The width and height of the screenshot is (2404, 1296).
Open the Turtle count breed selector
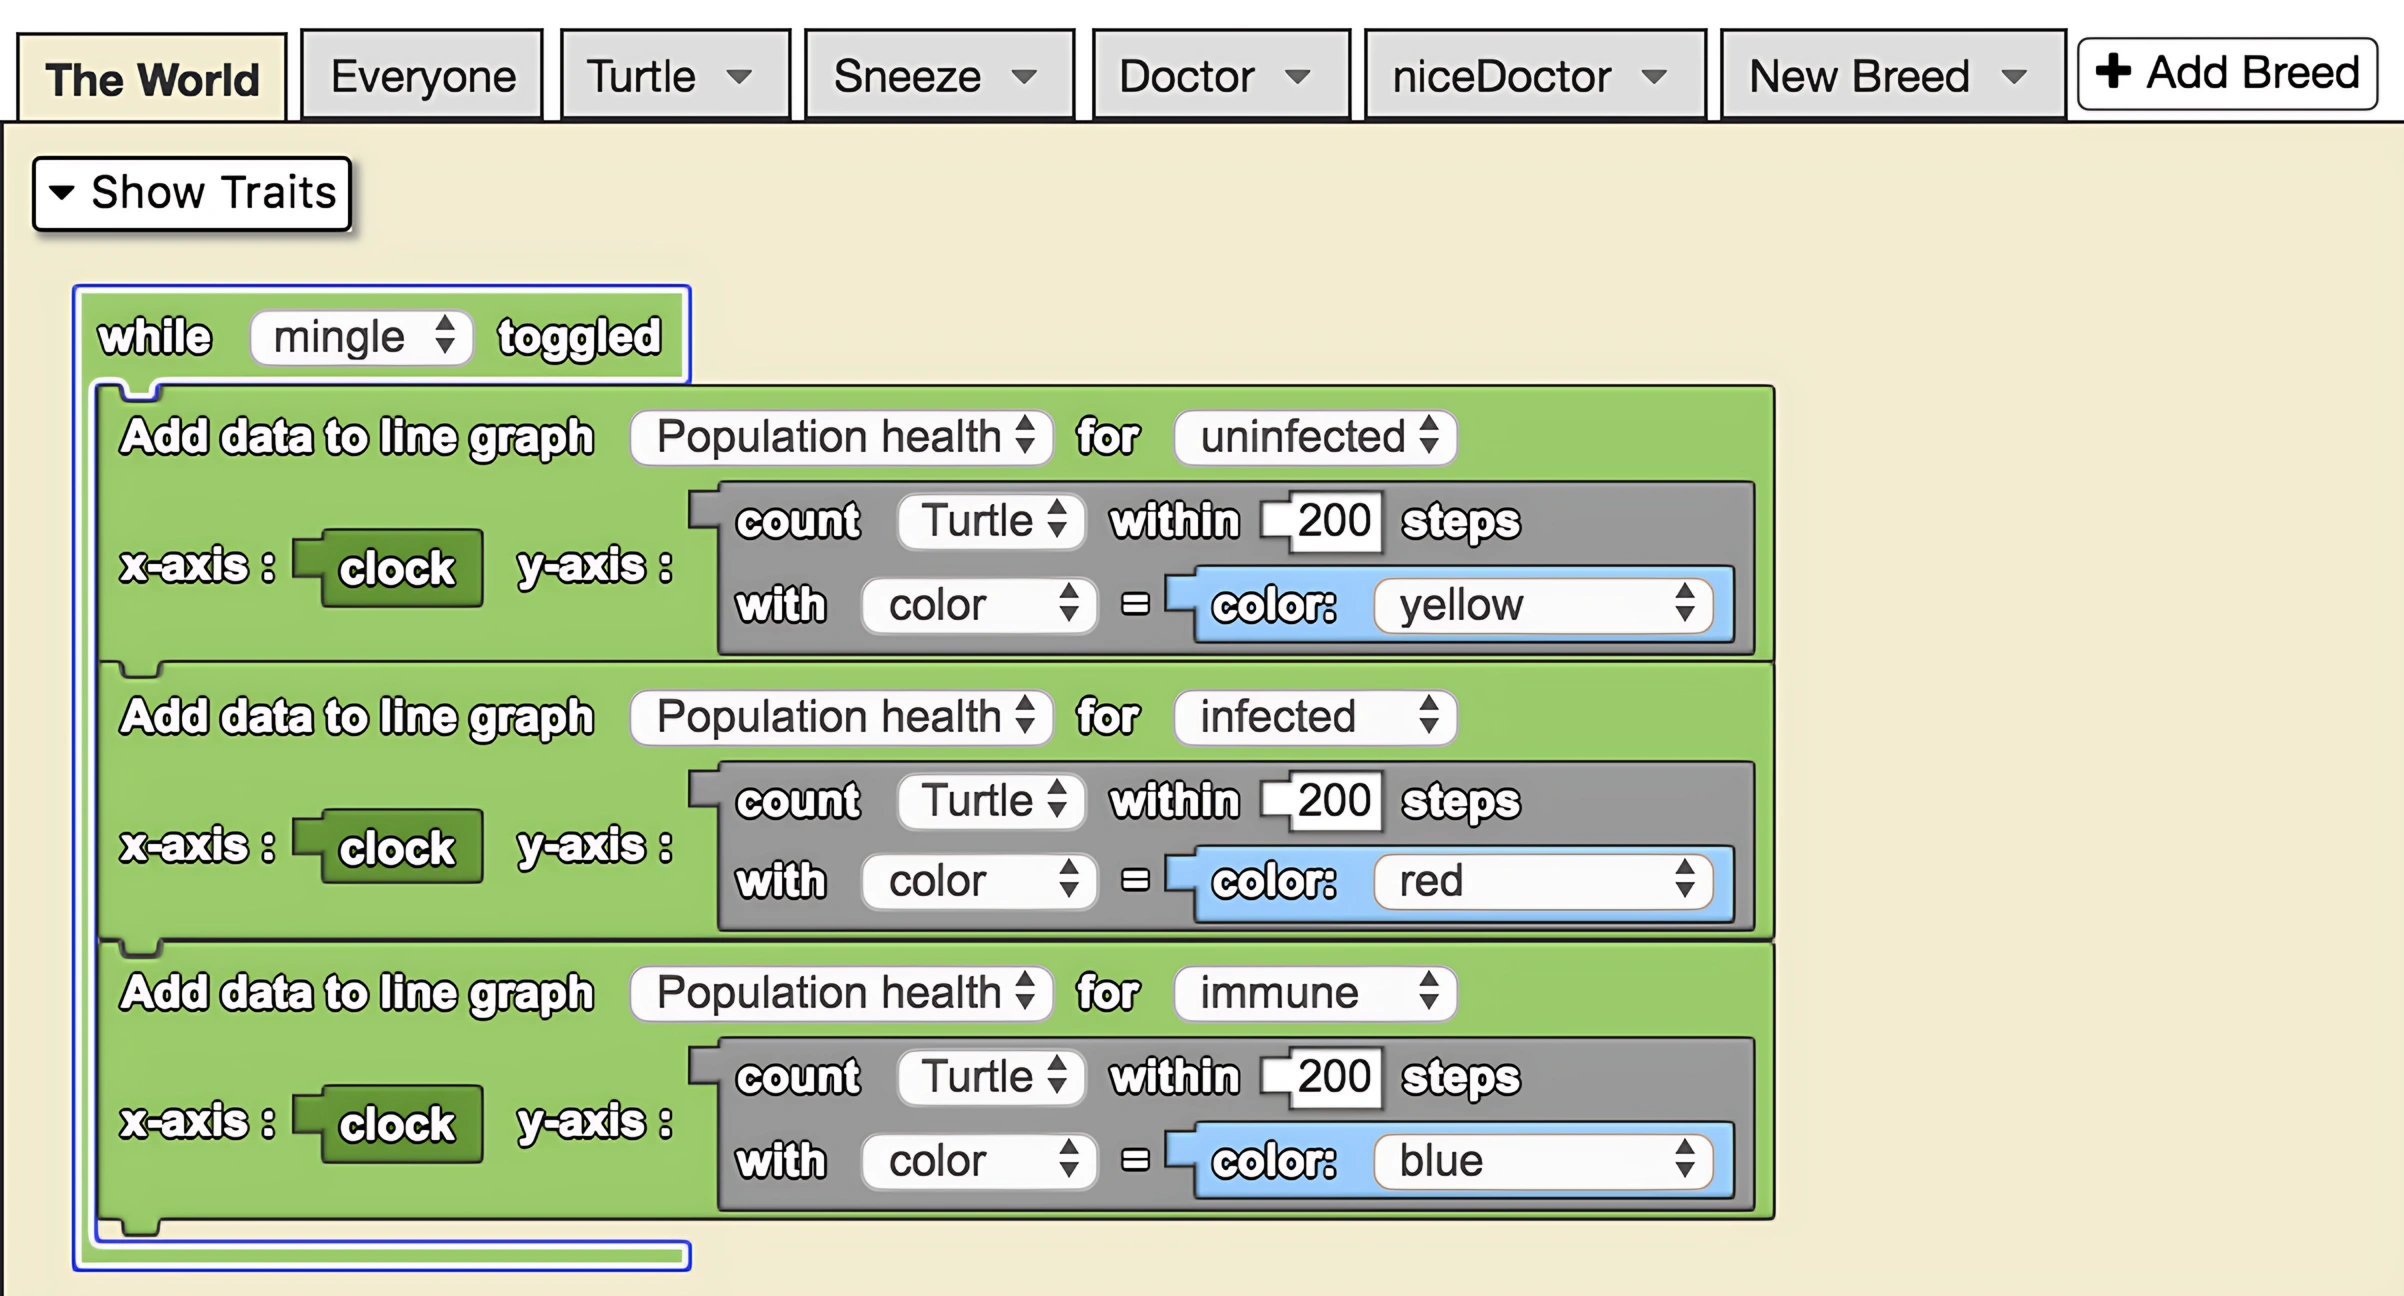pos(988,520)
